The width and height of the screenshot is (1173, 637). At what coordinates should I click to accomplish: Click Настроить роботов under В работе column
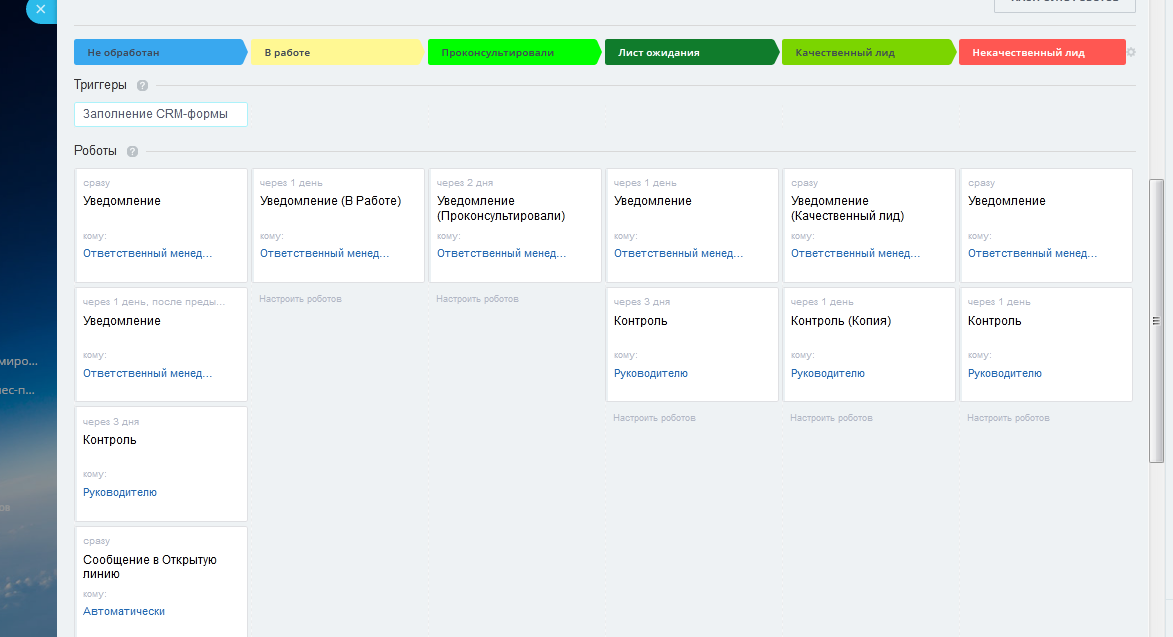point(300,299)
